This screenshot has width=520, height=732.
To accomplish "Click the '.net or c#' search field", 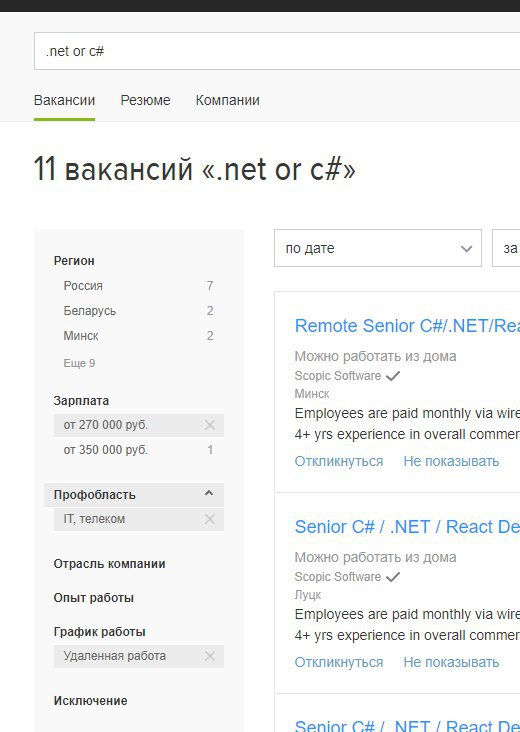I will click(x=277, y=51).
